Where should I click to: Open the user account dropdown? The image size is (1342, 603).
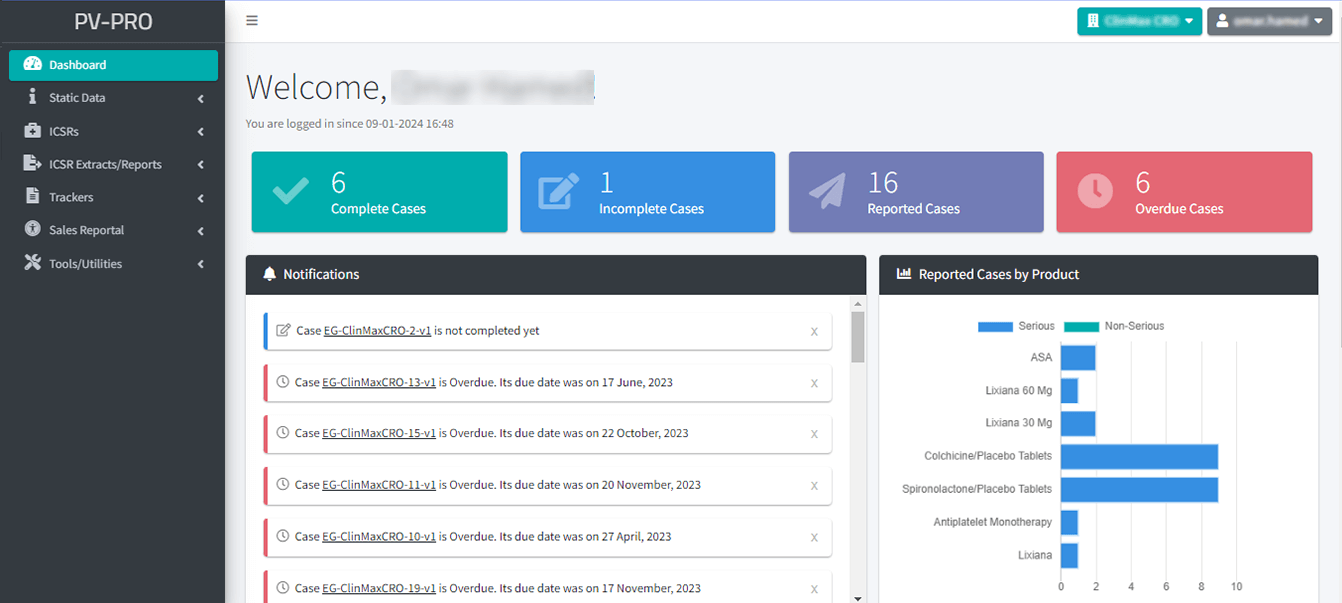click(1269, 21)
